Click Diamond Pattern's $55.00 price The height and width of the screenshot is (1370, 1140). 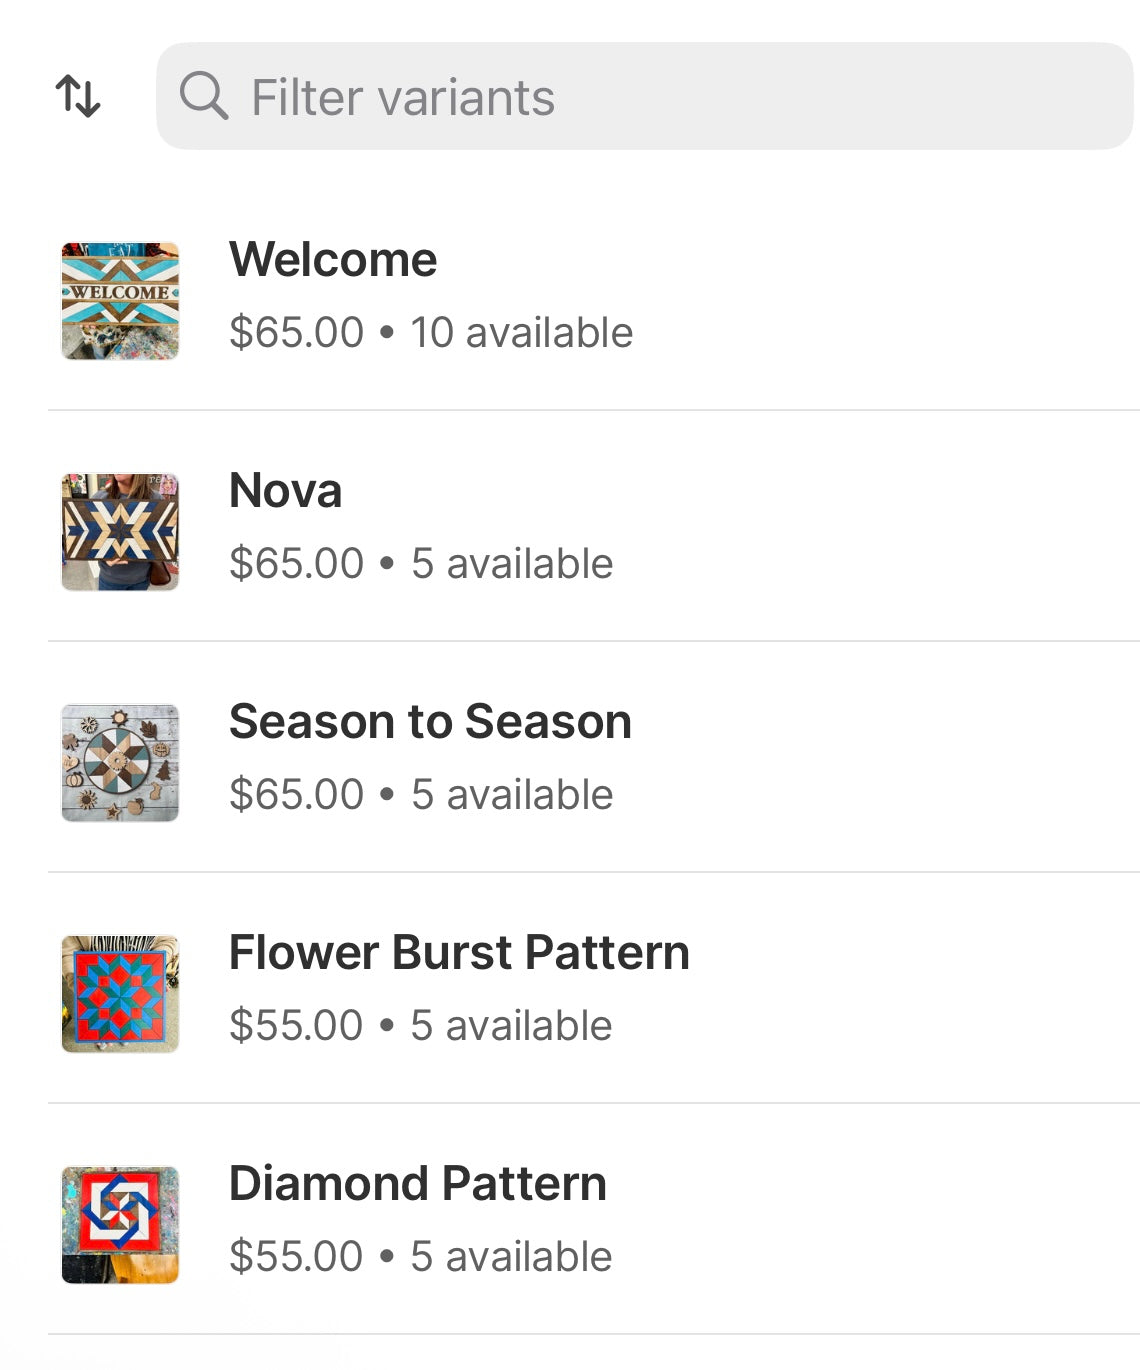pyautogui.click(x=296, y=1257)
